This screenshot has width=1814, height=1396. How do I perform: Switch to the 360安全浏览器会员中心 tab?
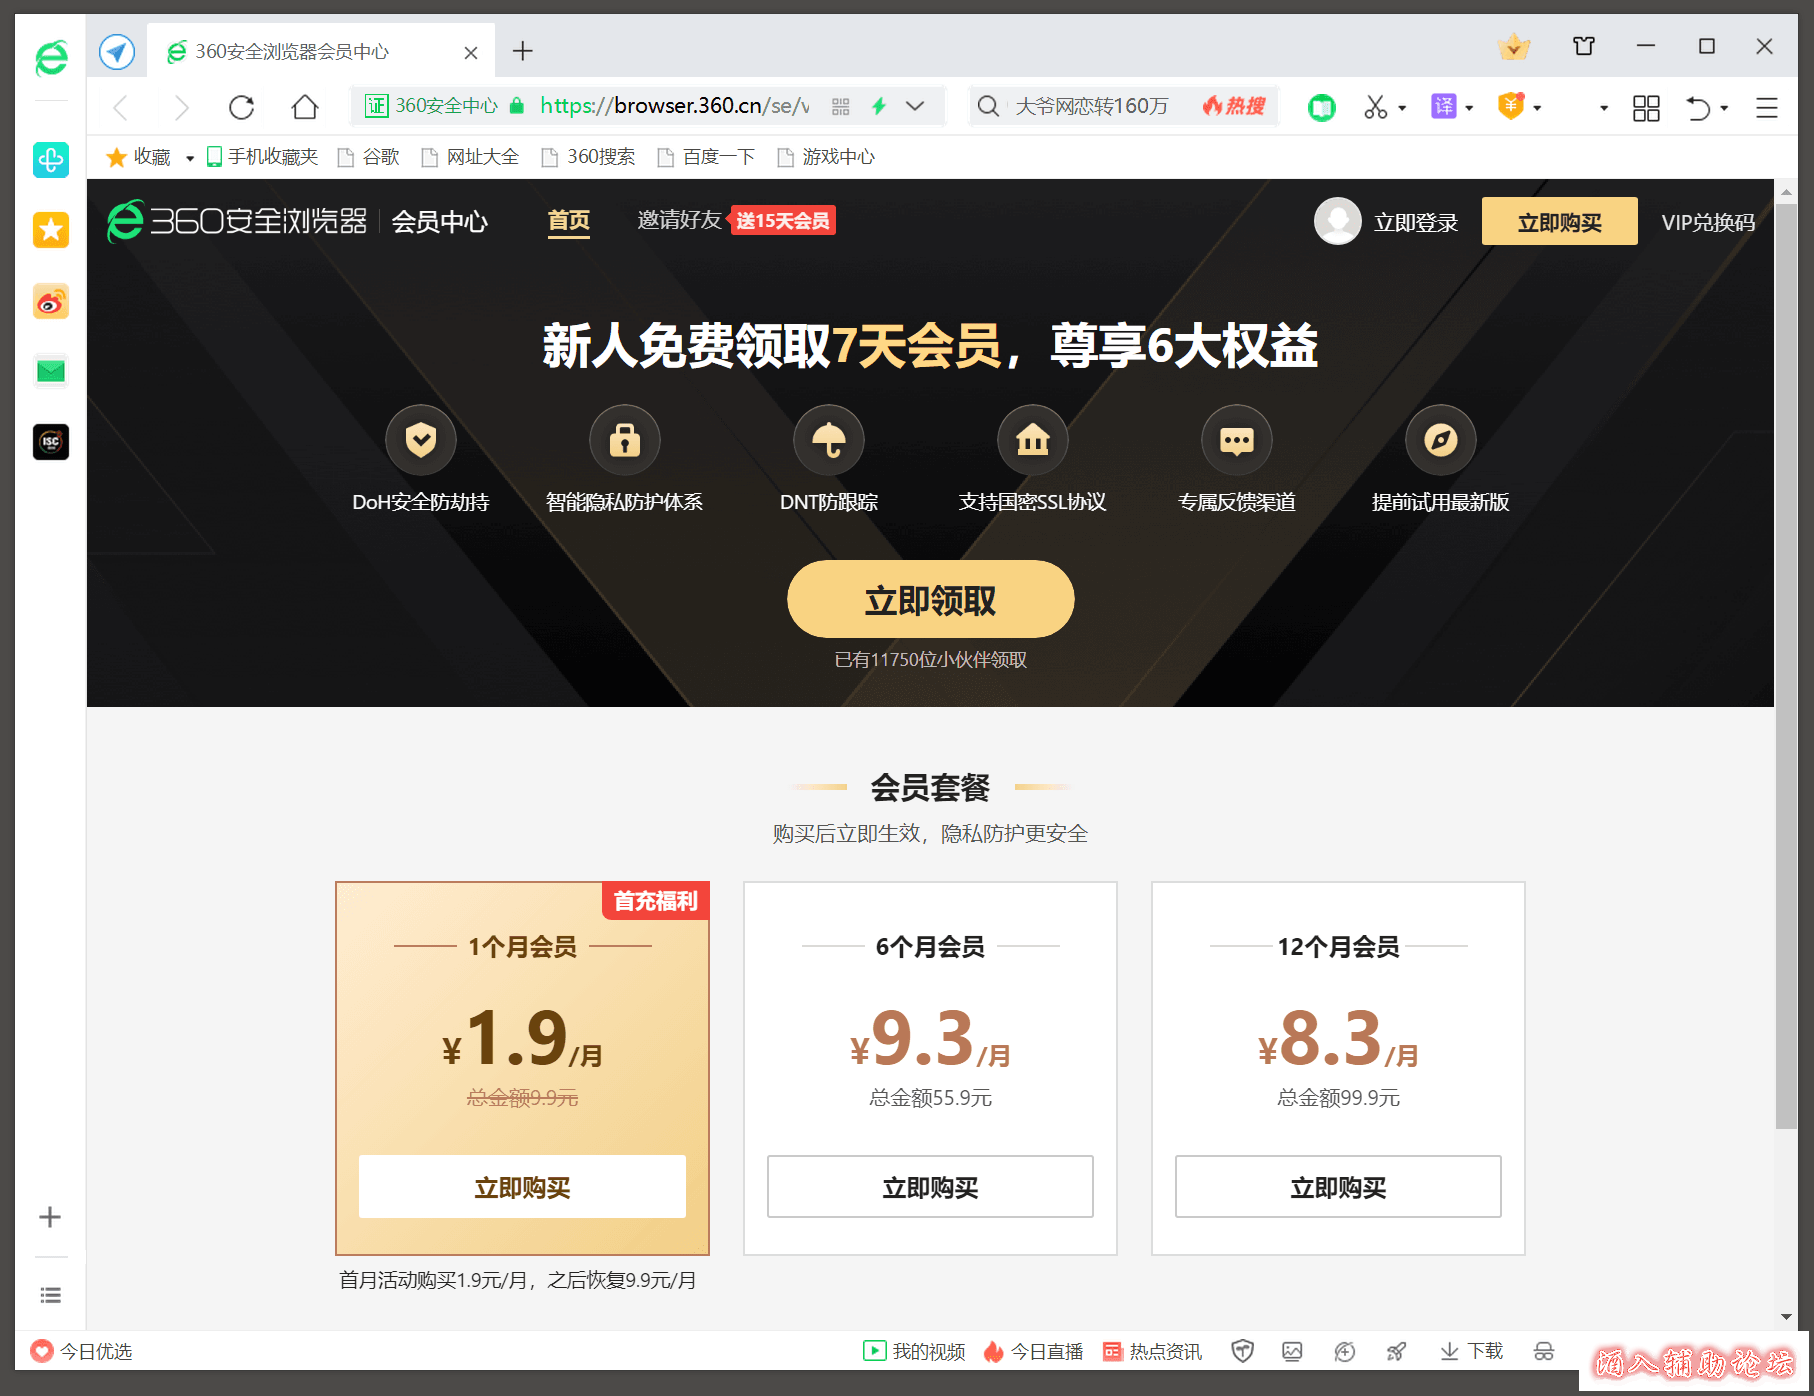coord(321,51)
